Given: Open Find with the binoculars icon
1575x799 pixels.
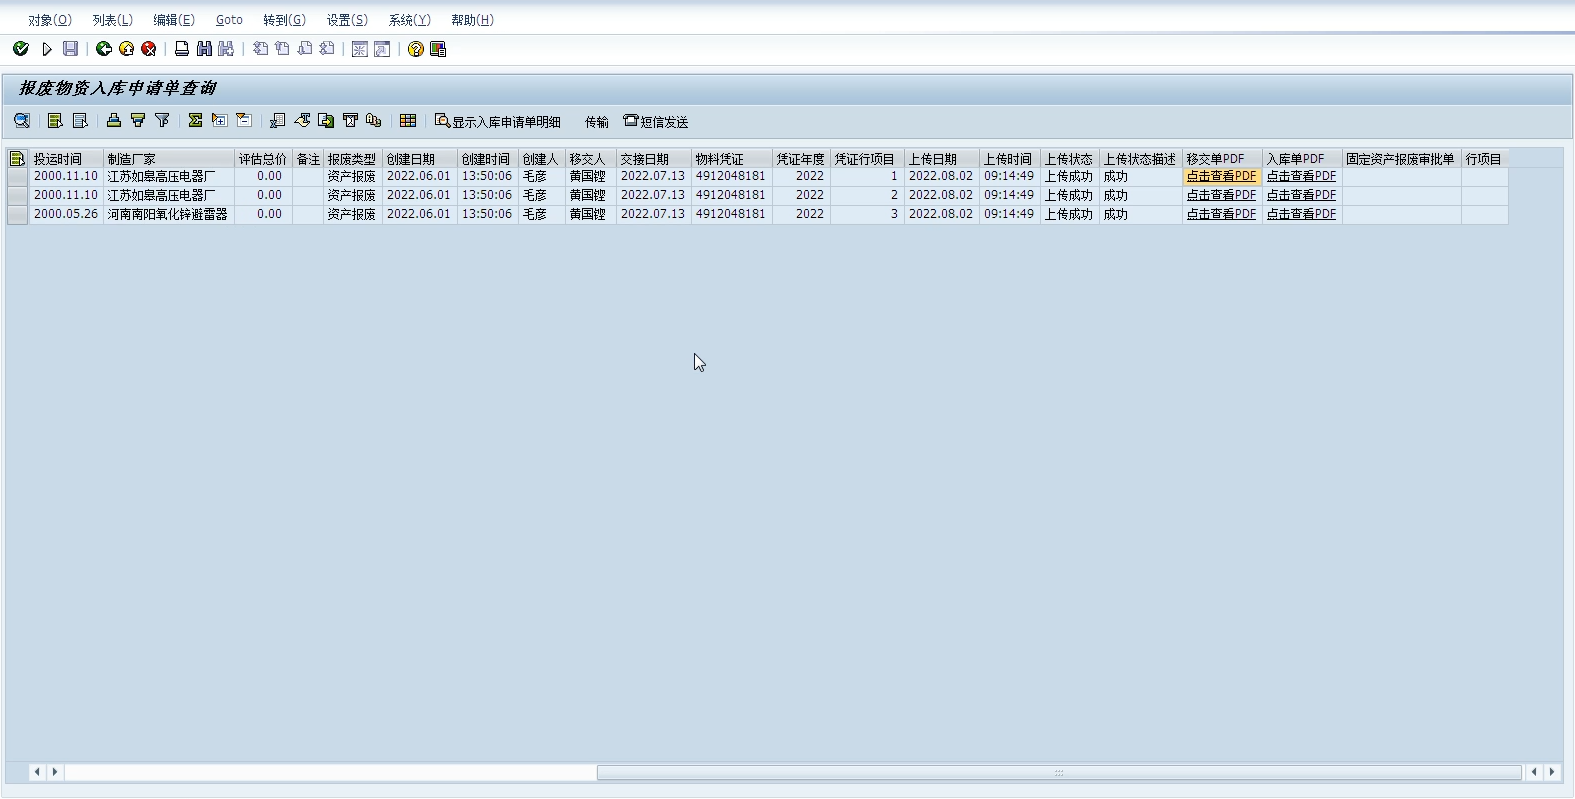Looking at the screenshot, I should tap(204, 49).
